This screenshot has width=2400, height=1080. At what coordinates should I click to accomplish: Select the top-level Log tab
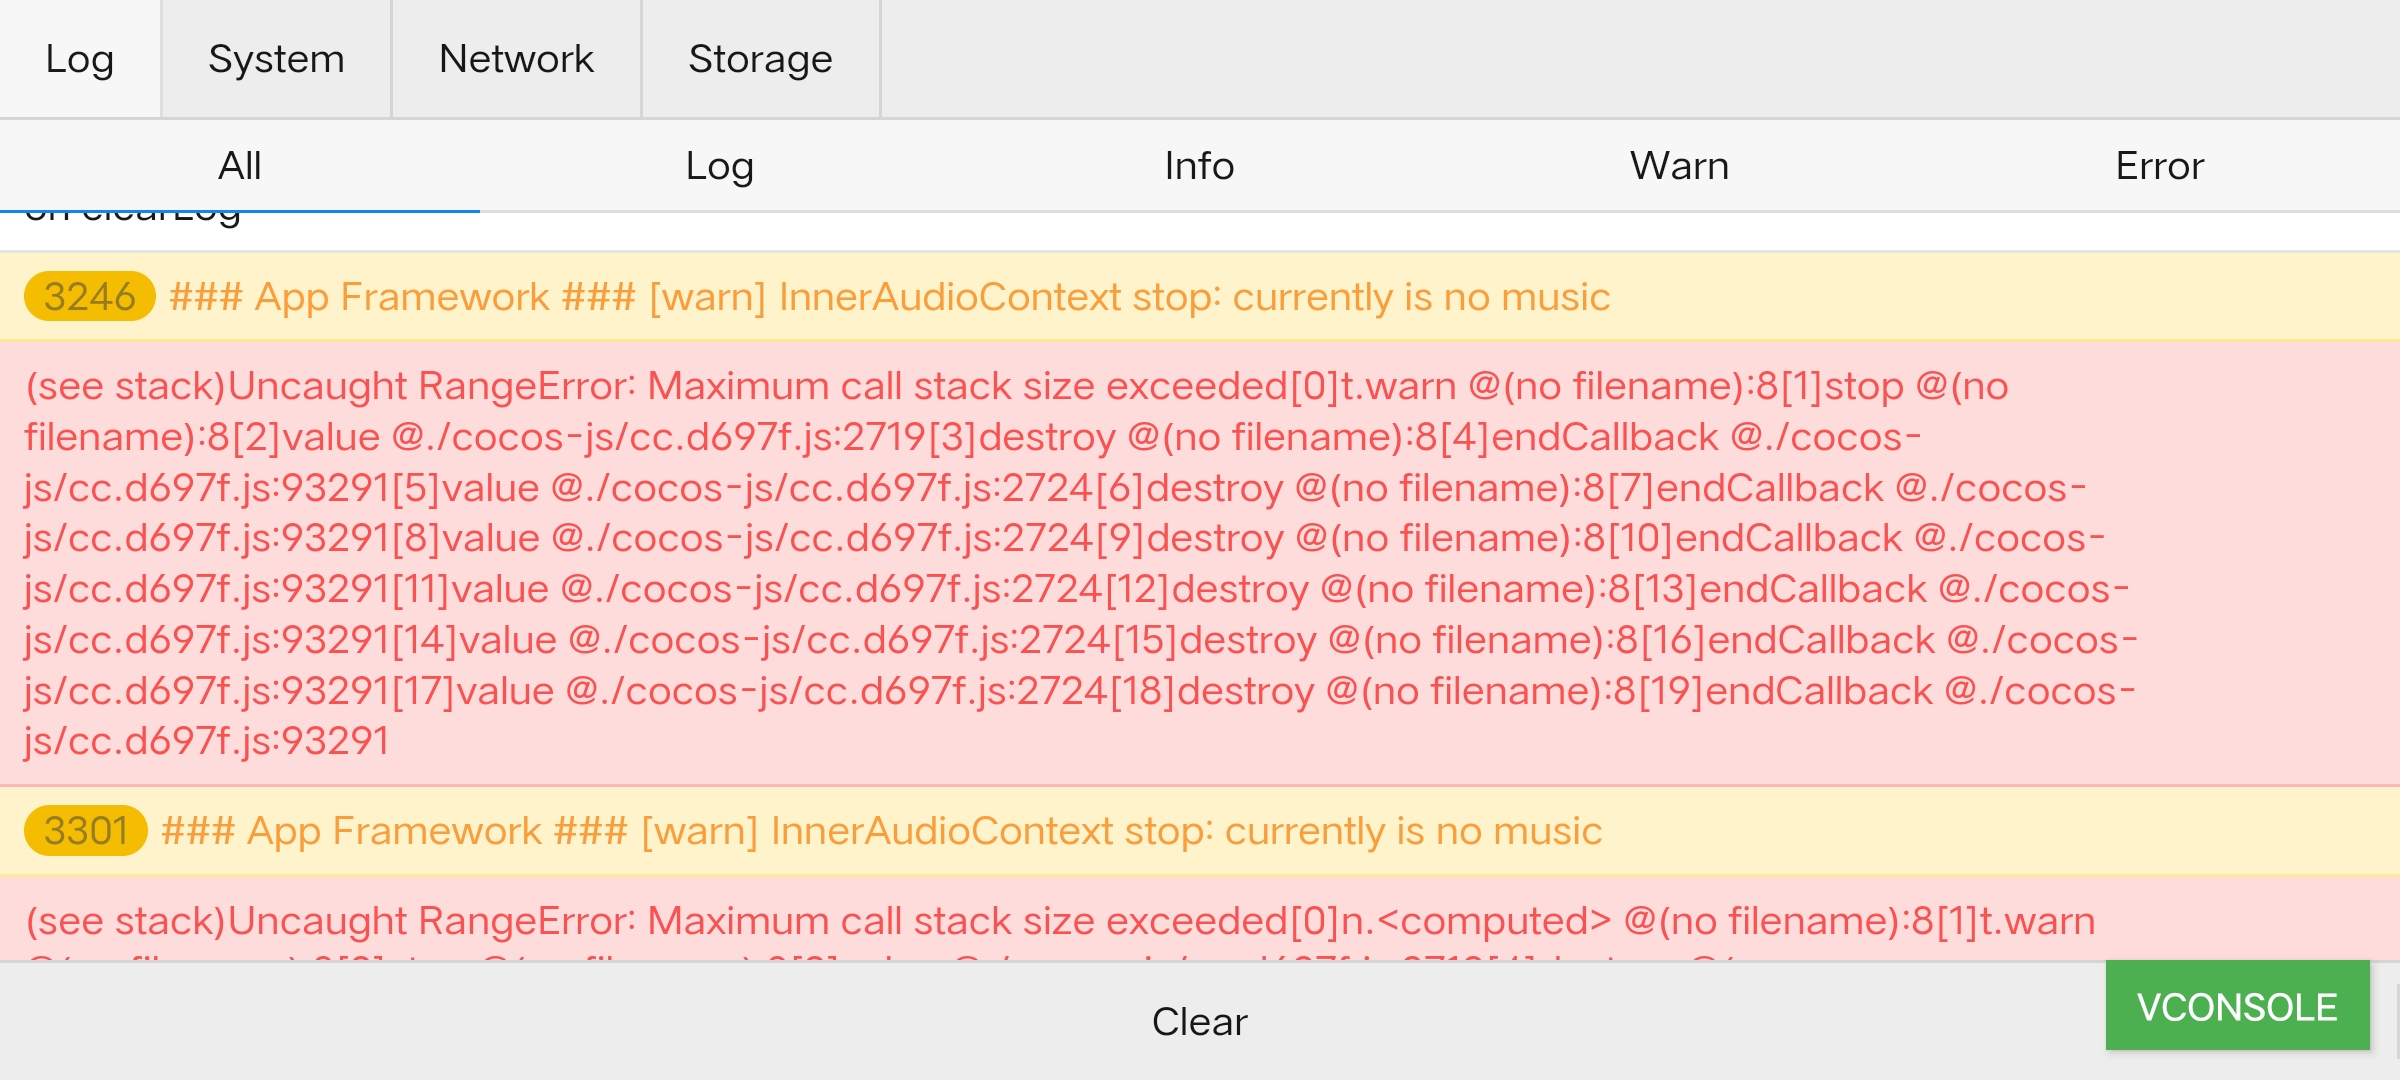[x=80, y=59]
